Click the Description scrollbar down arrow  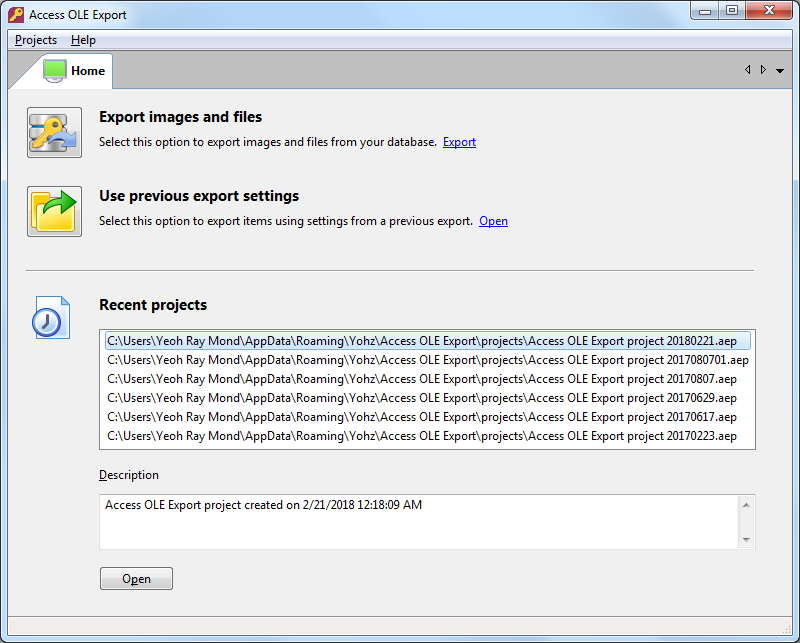[x=746, y=539]
